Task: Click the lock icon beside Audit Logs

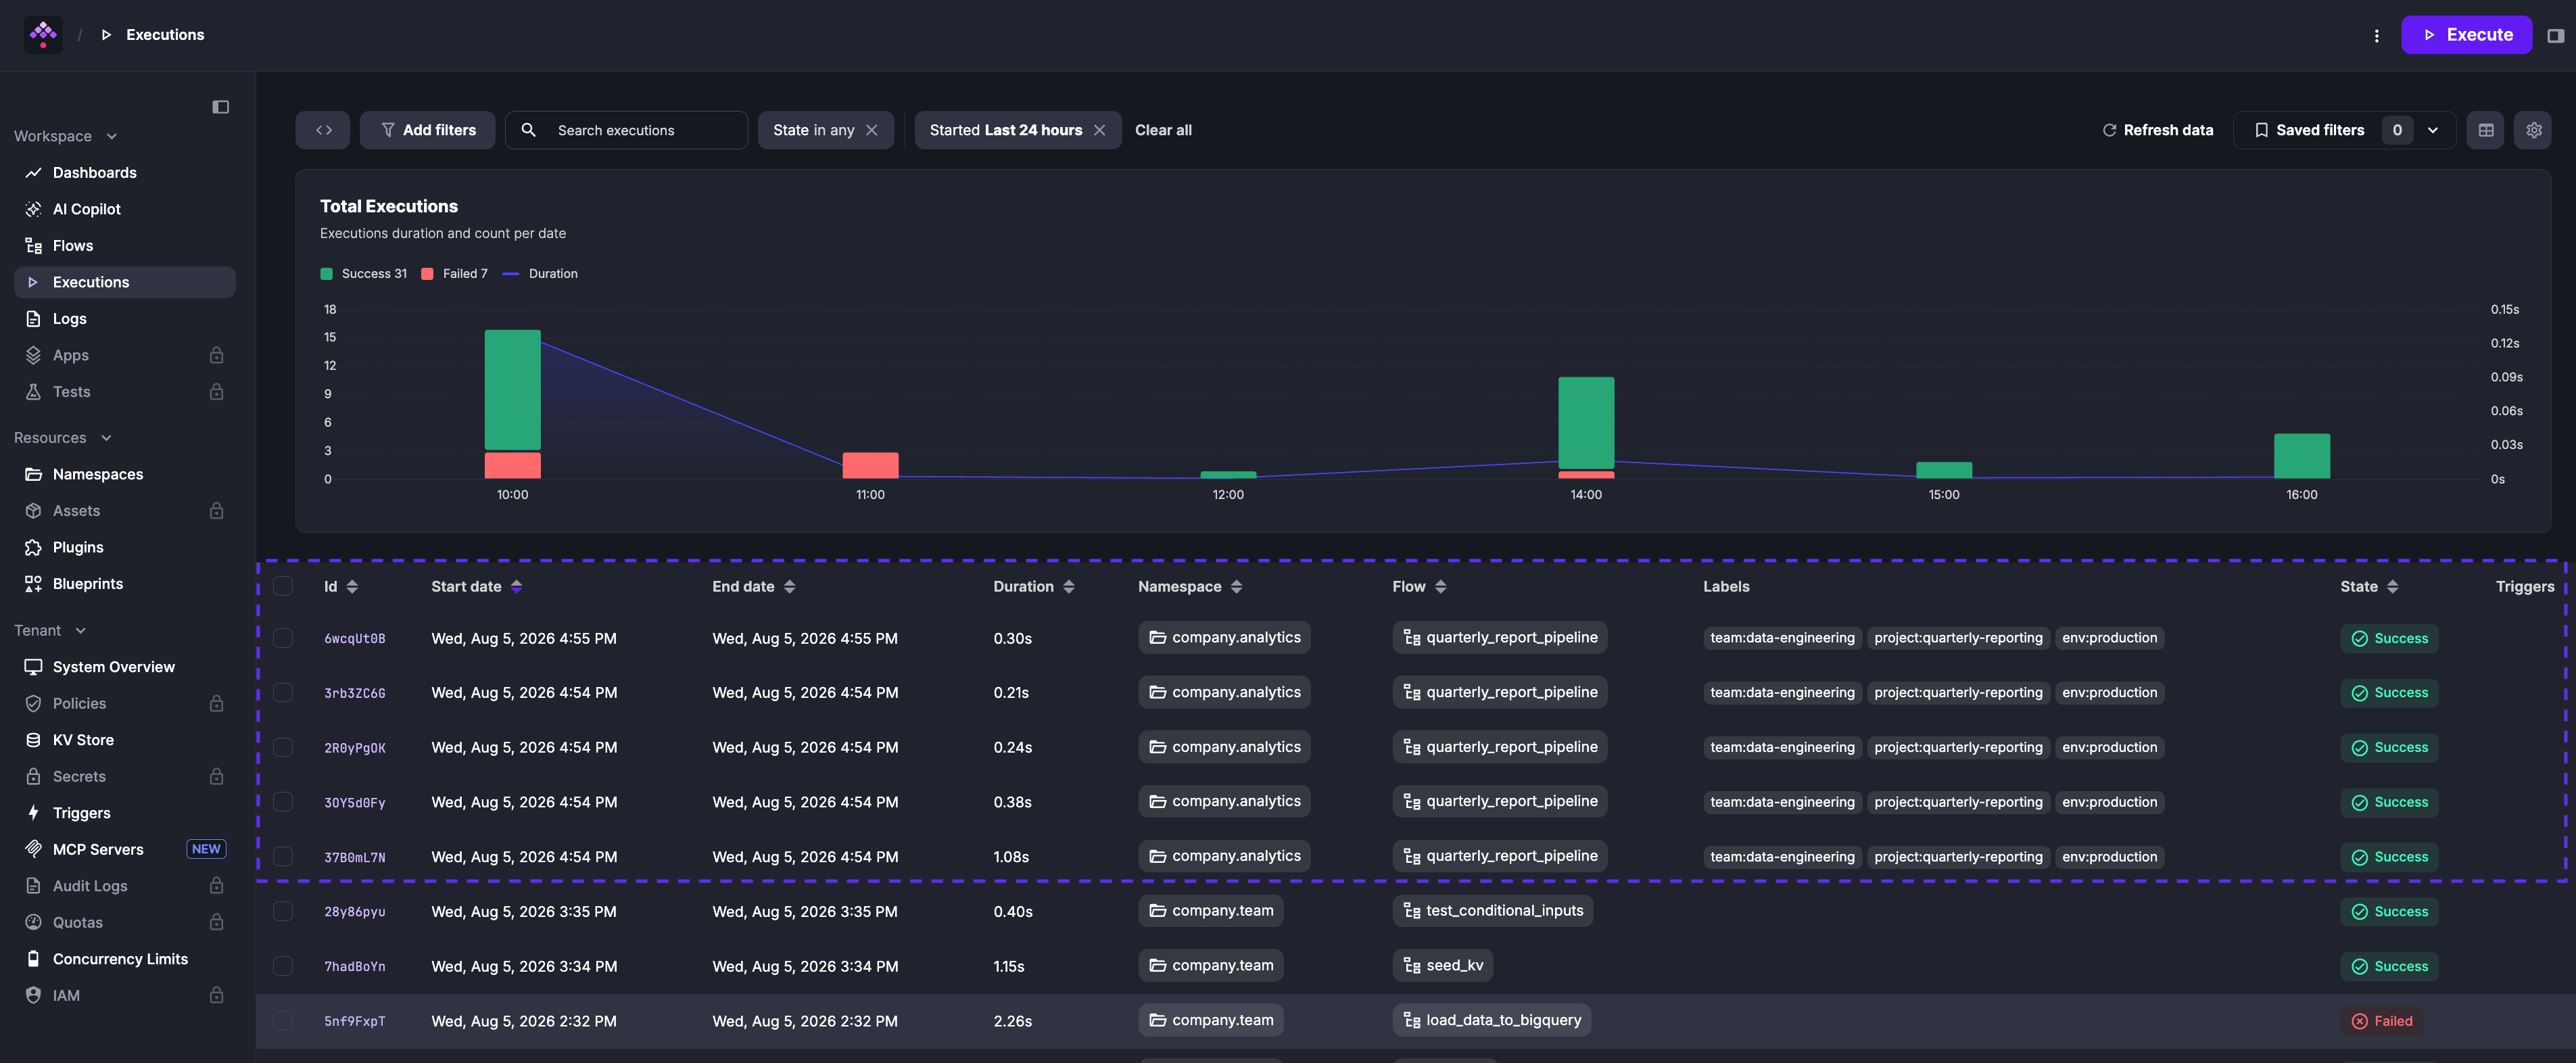Action: 216,886
